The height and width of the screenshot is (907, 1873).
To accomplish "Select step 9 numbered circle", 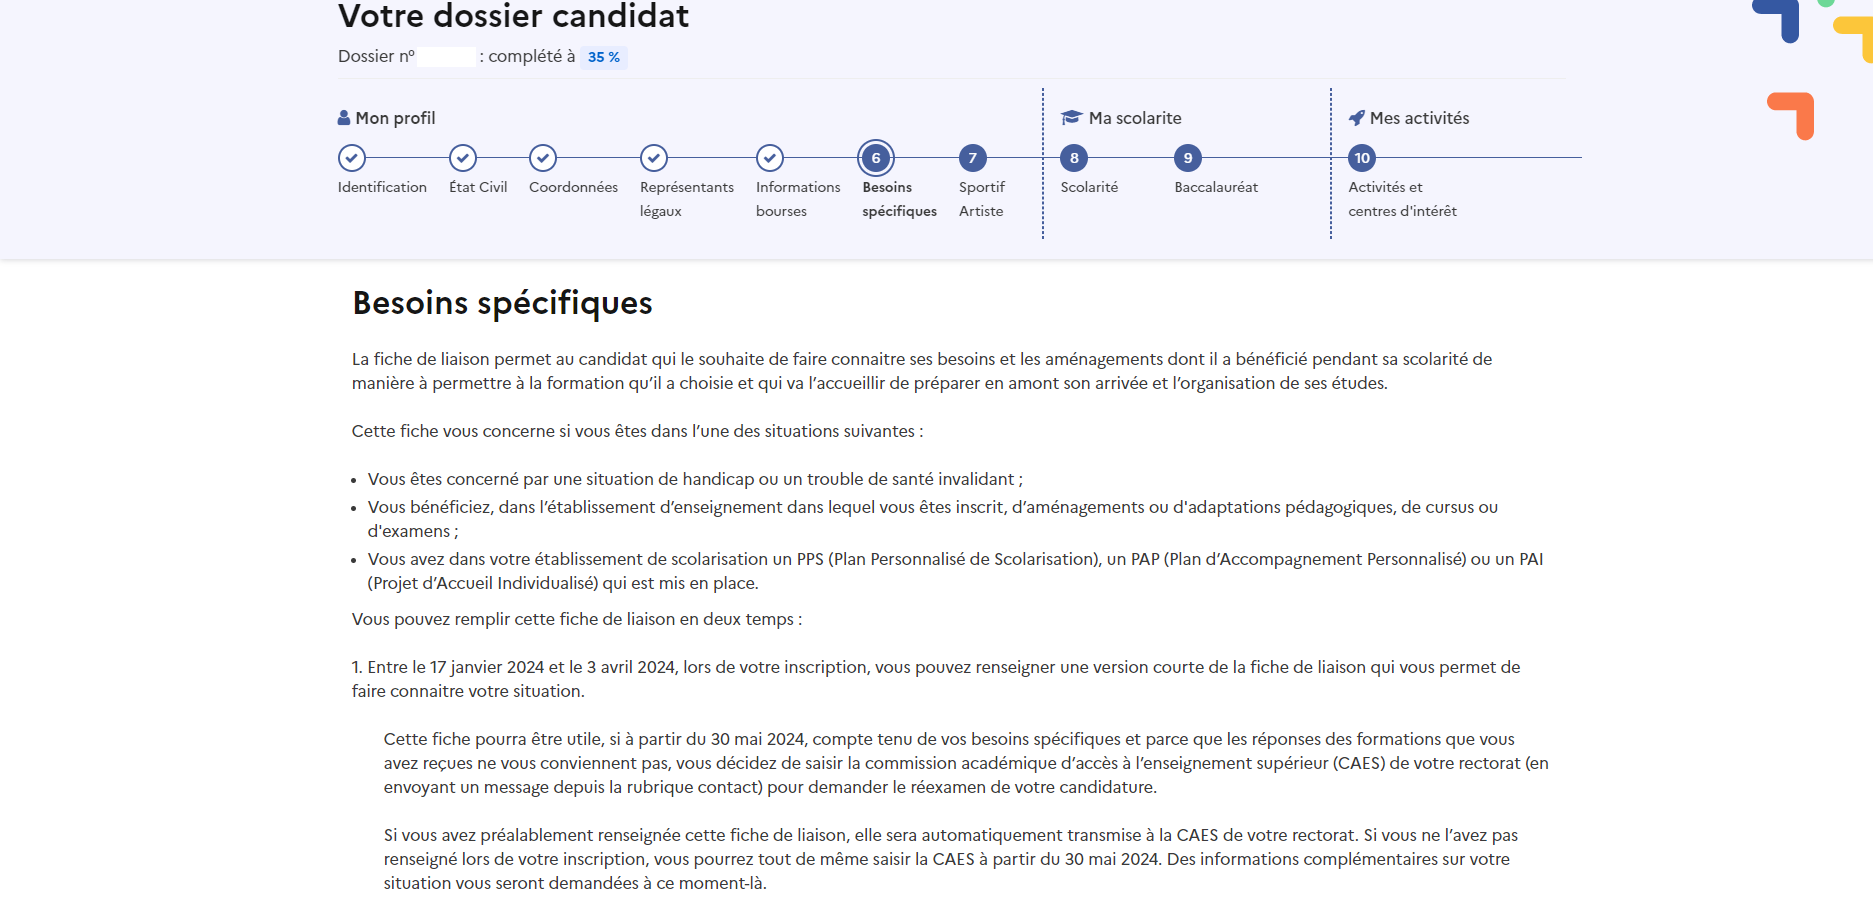I will (1187, 158).
